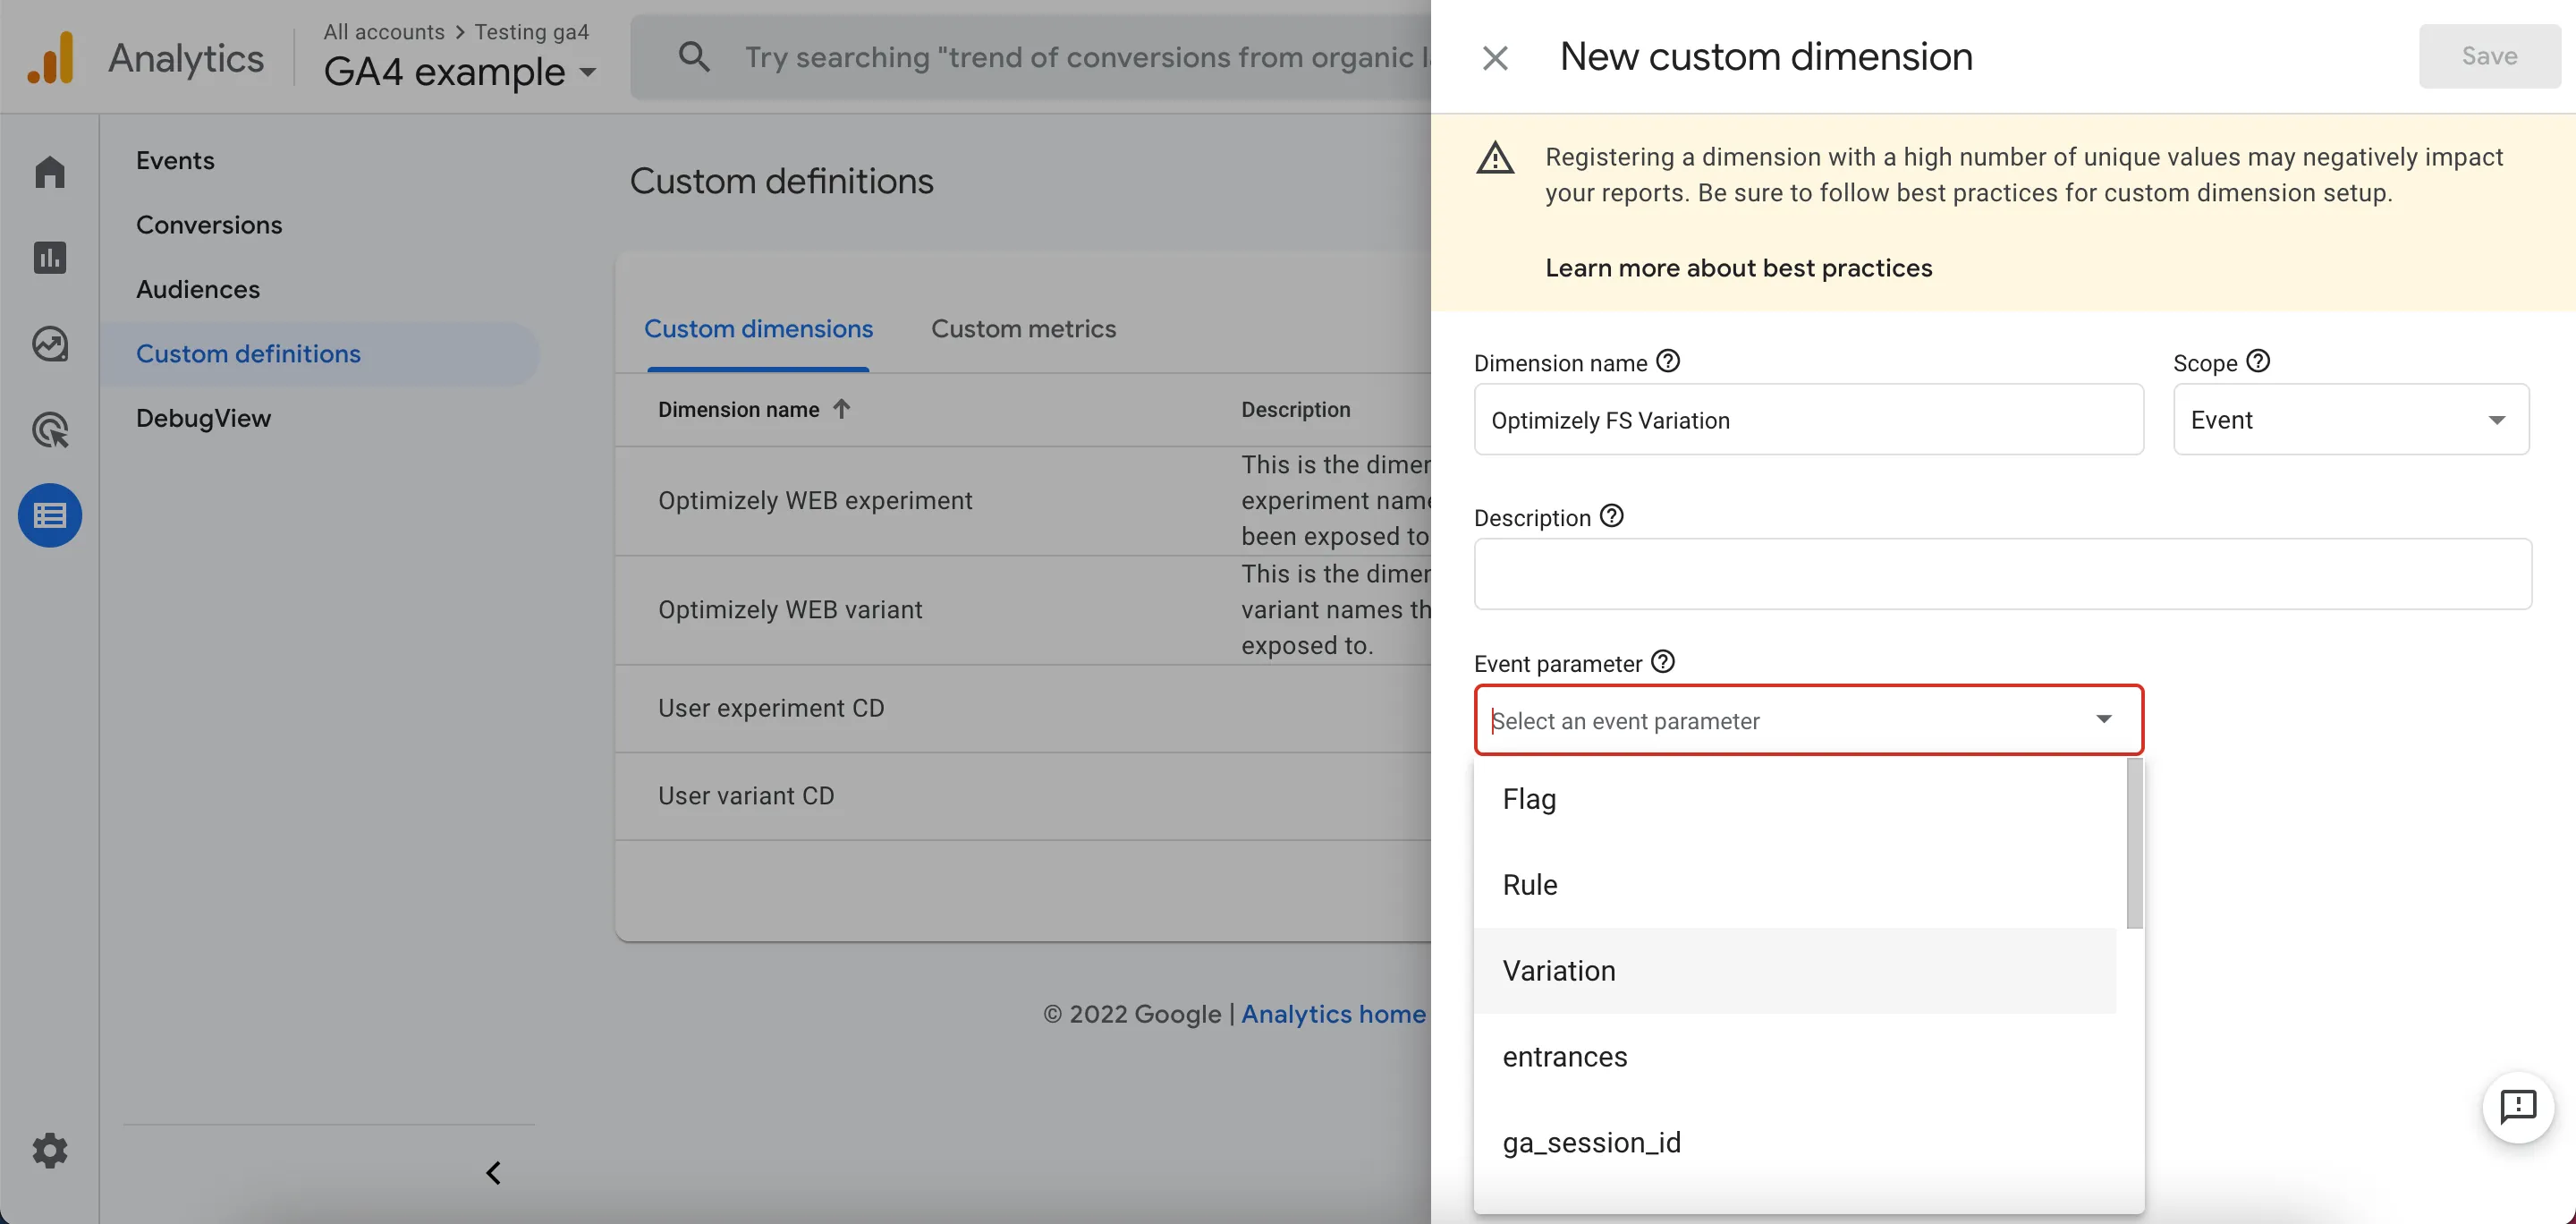2576x1224 pixels.
Task: Click the Optimizely WEB experiment row
Action: tap(1023, 501)
